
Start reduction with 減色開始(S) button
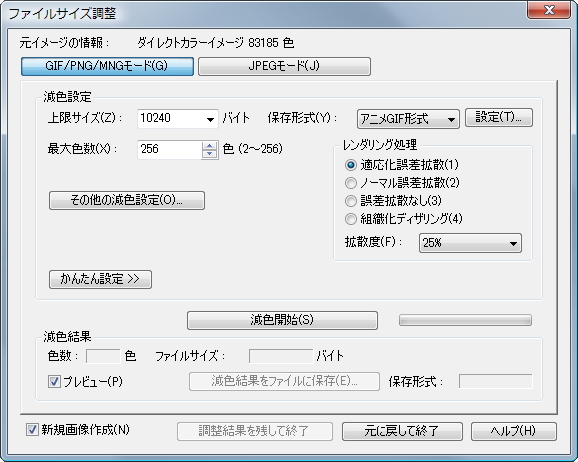click(282, 320)
